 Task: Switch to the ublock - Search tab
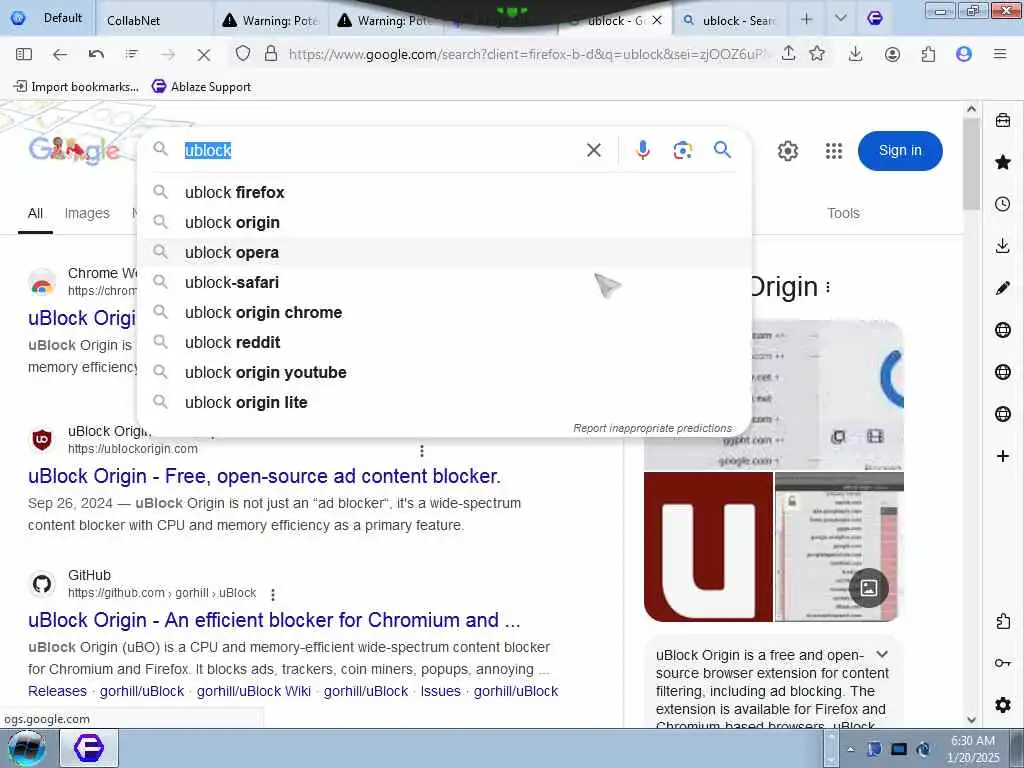731,20
